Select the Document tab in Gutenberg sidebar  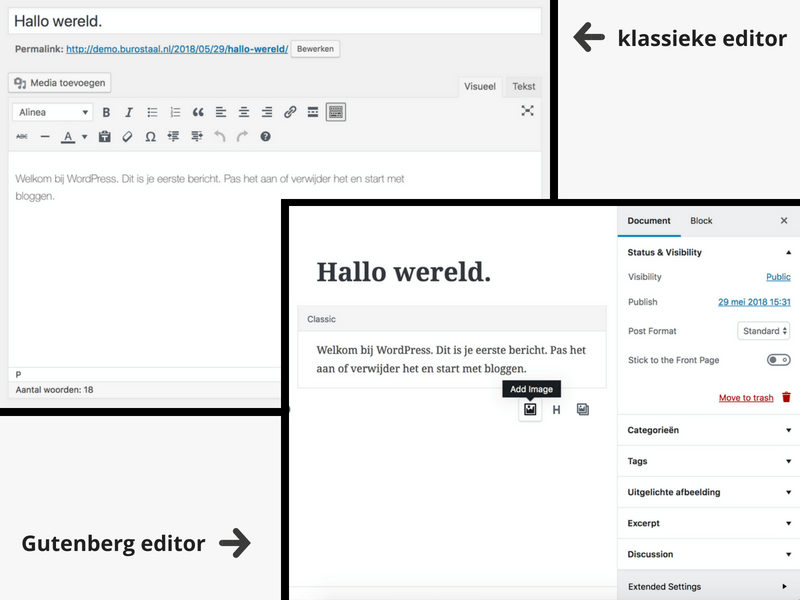[649, 221]
